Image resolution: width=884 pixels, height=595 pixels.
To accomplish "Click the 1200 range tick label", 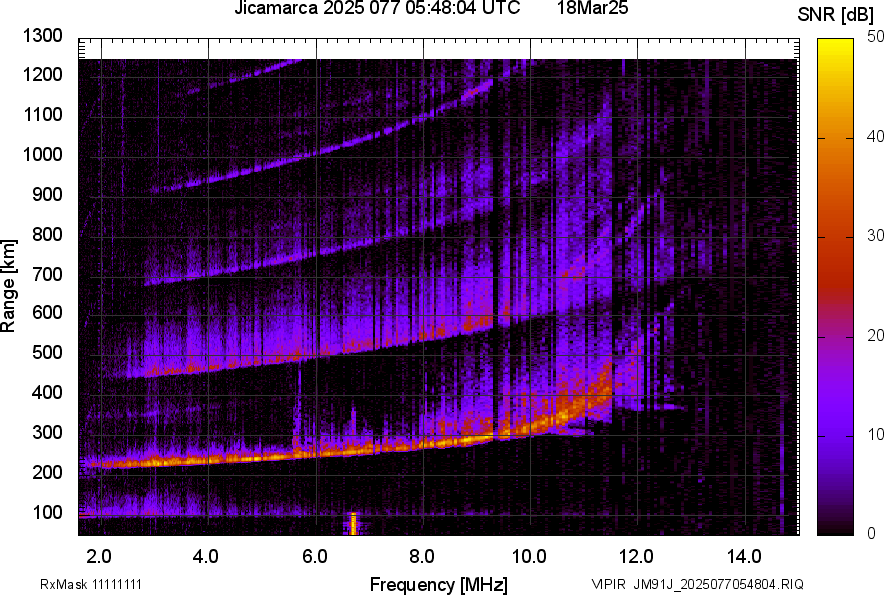I will (42, 74).
